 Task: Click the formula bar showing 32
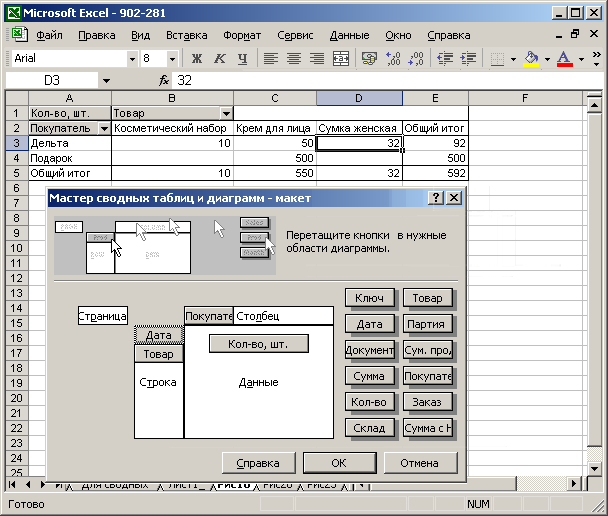click(386, 81)
